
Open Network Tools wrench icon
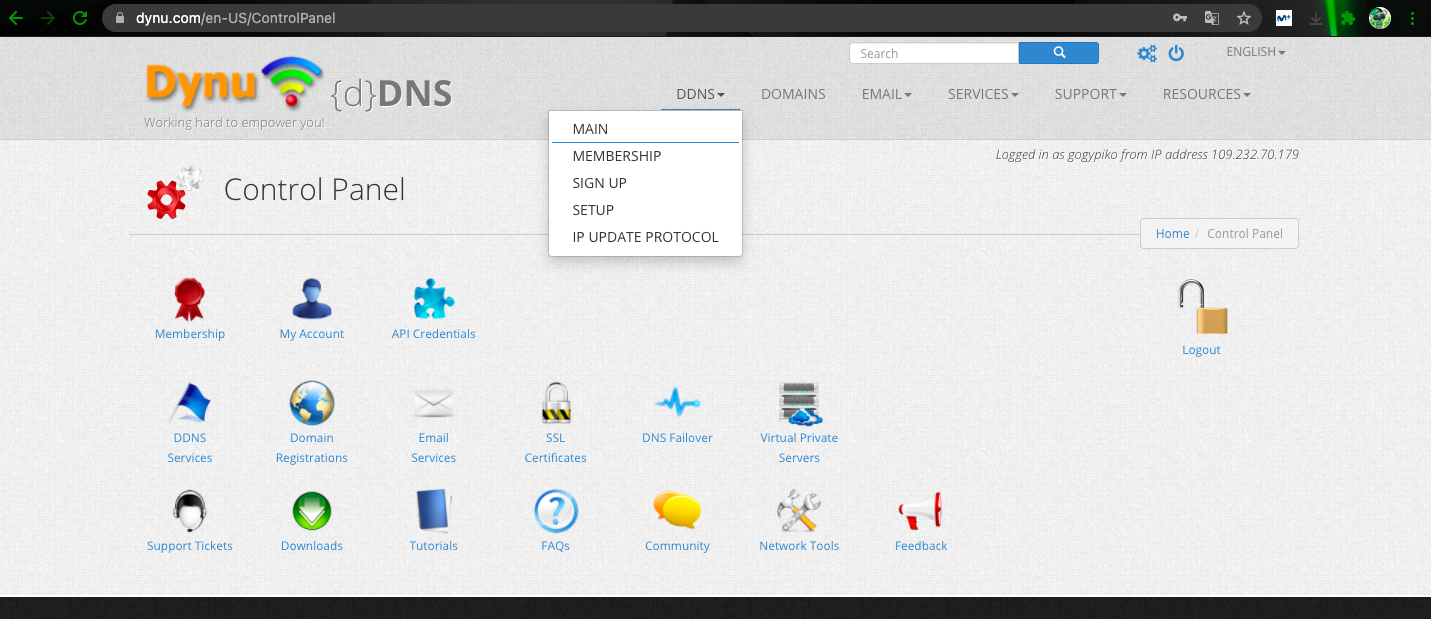(x=799, y=511)
